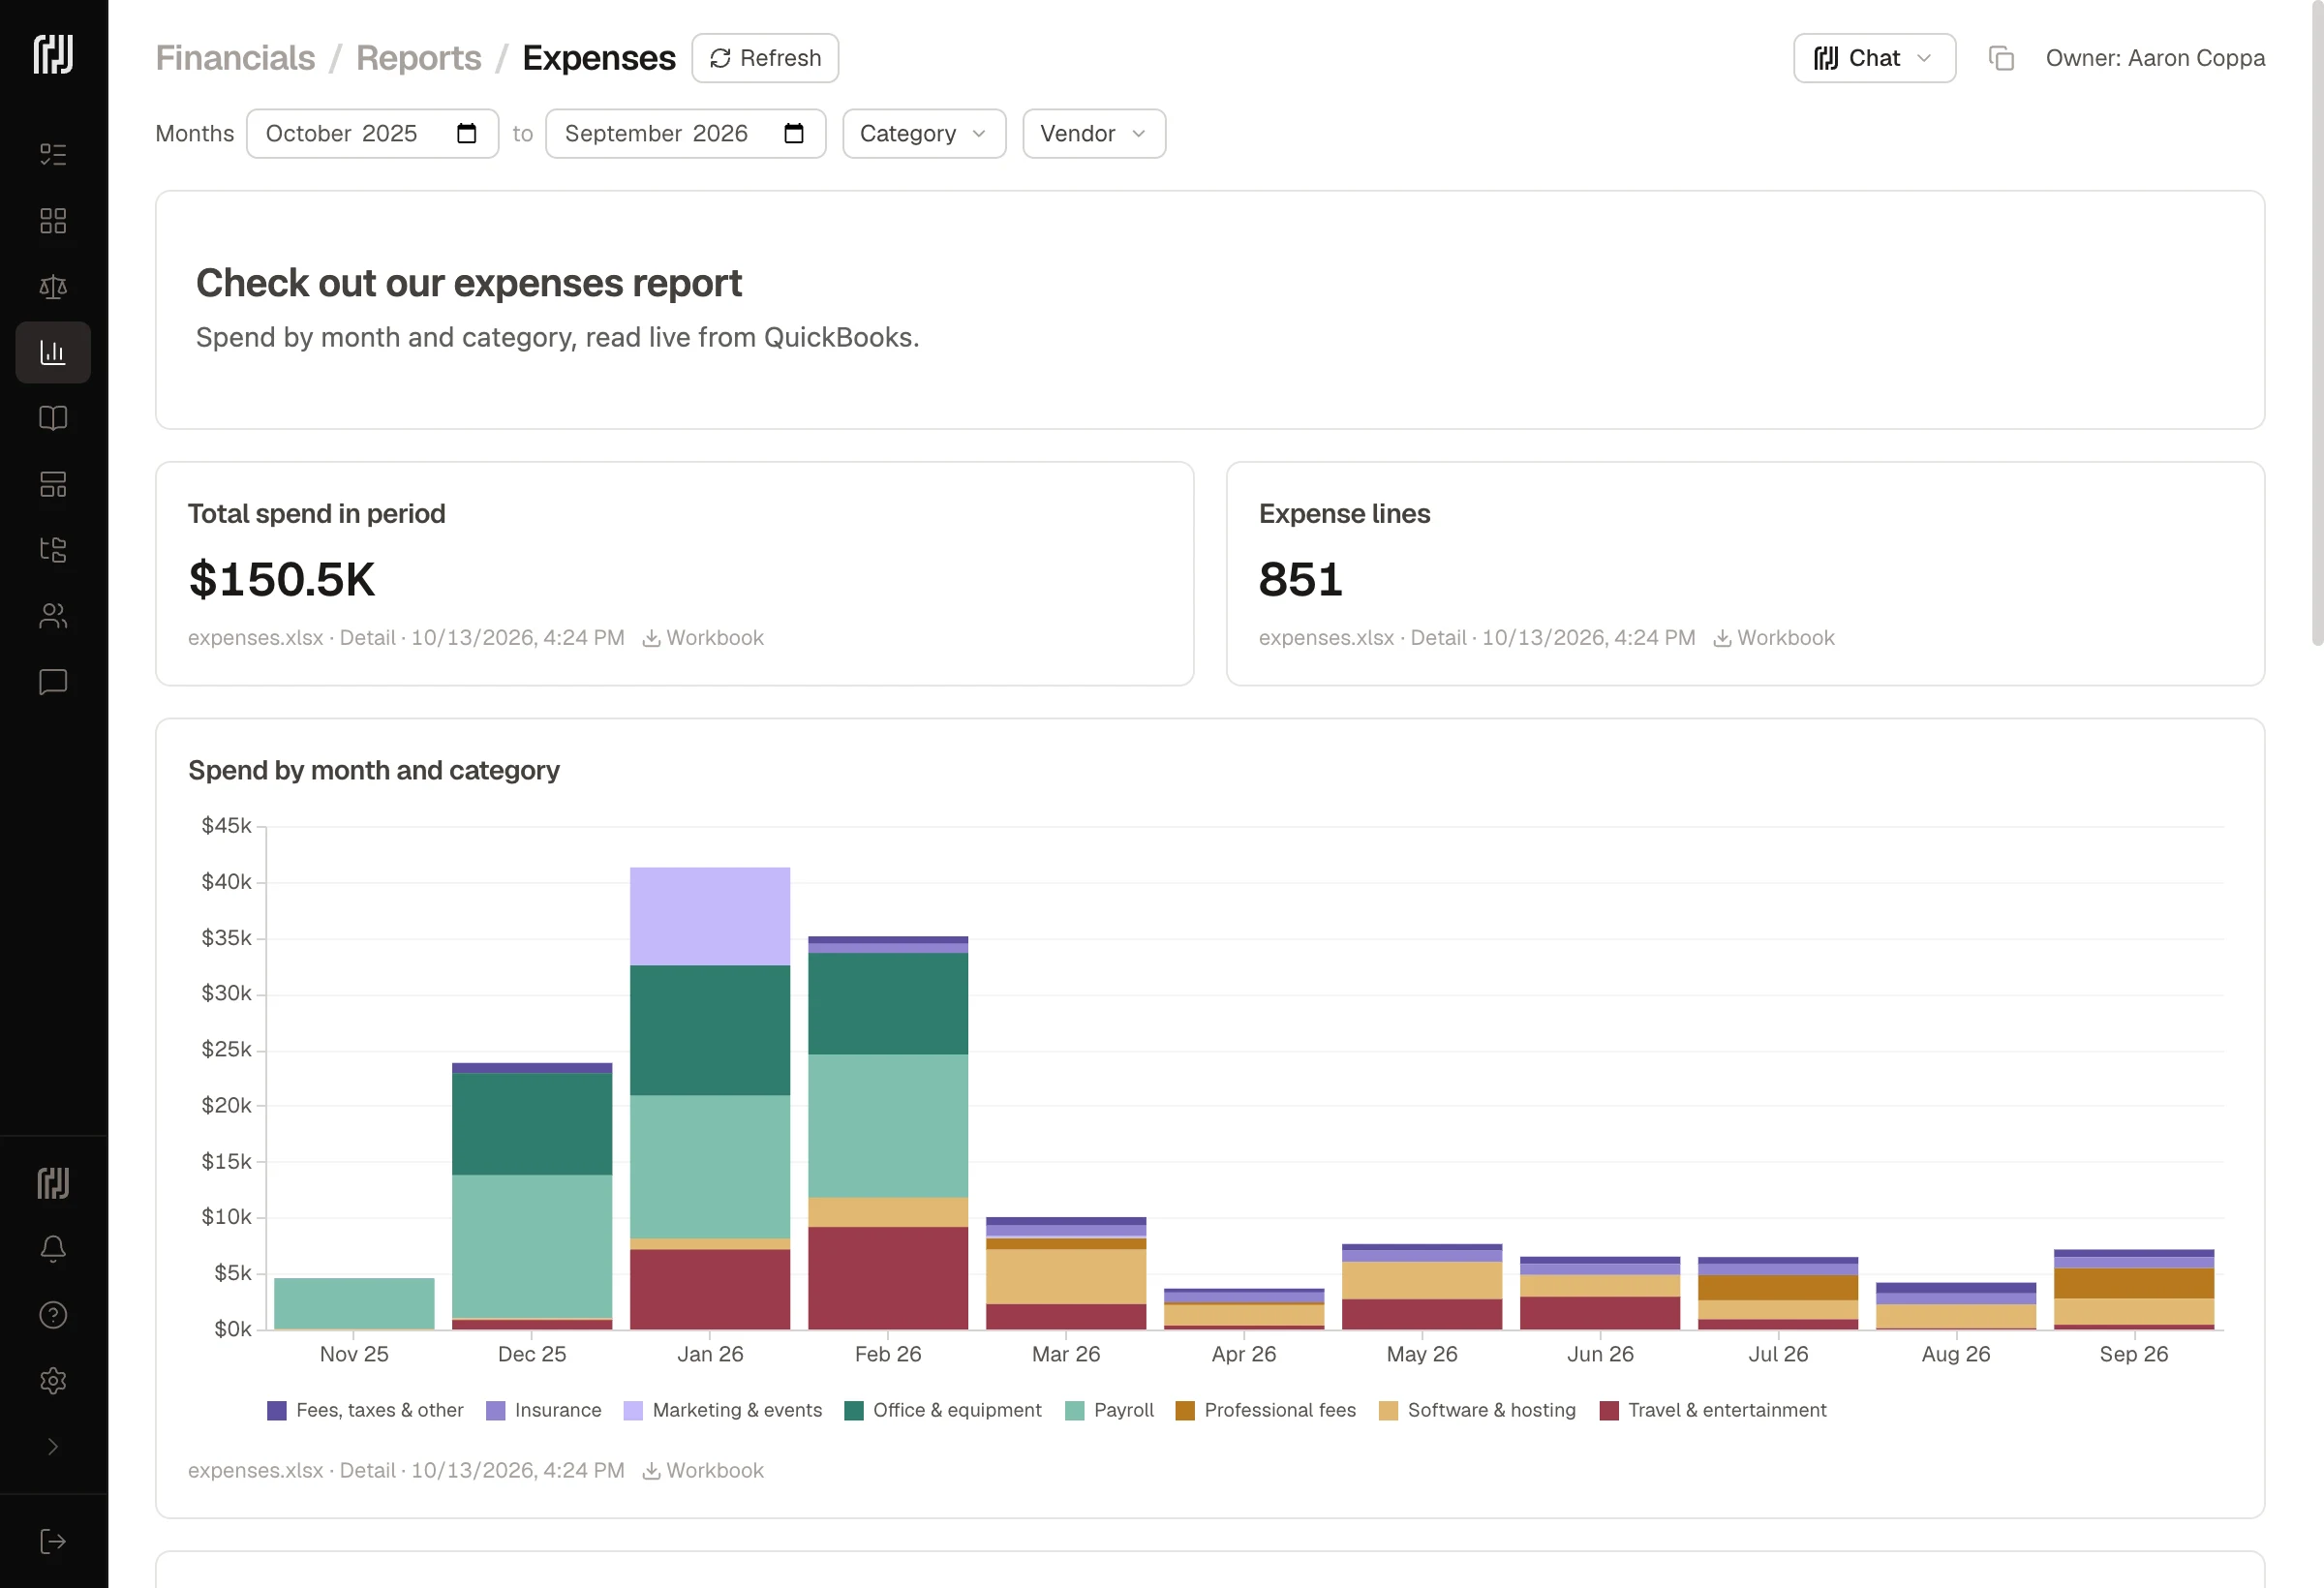The height and width of the screenshot is (1588, 2324).
Task: Click the copy icon next to Owner
Action: pos(2001,58)
